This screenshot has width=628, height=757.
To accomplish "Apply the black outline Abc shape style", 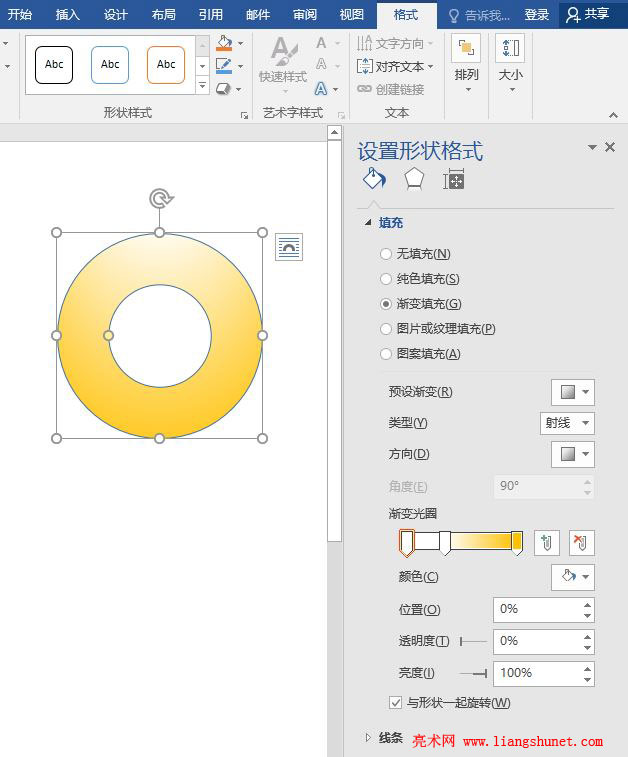I will [54, 65].
